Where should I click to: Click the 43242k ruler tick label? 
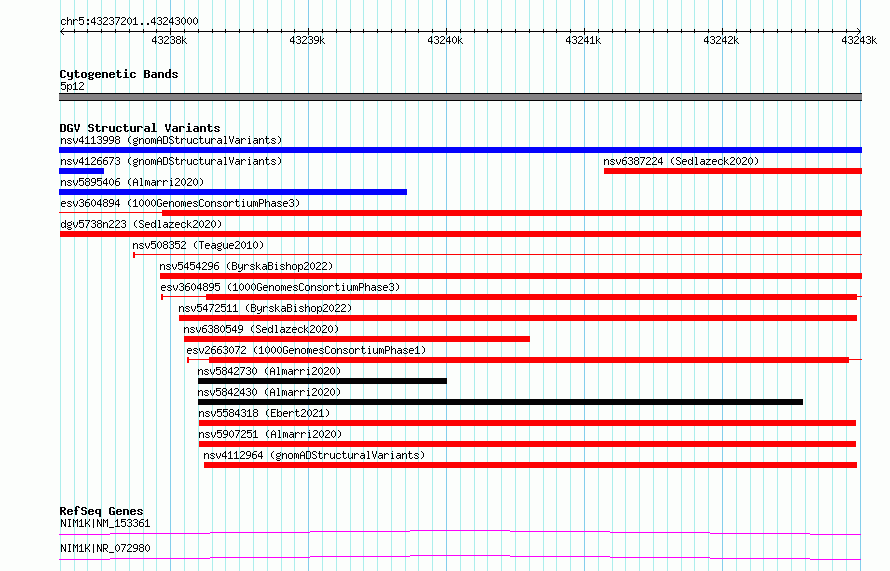721,40
